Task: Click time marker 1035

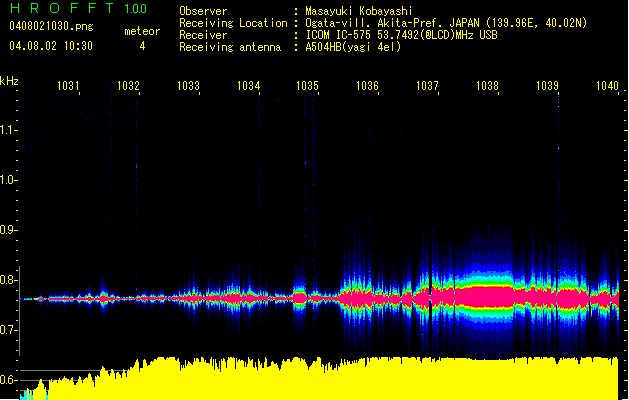Action: [x=307, y=85]
